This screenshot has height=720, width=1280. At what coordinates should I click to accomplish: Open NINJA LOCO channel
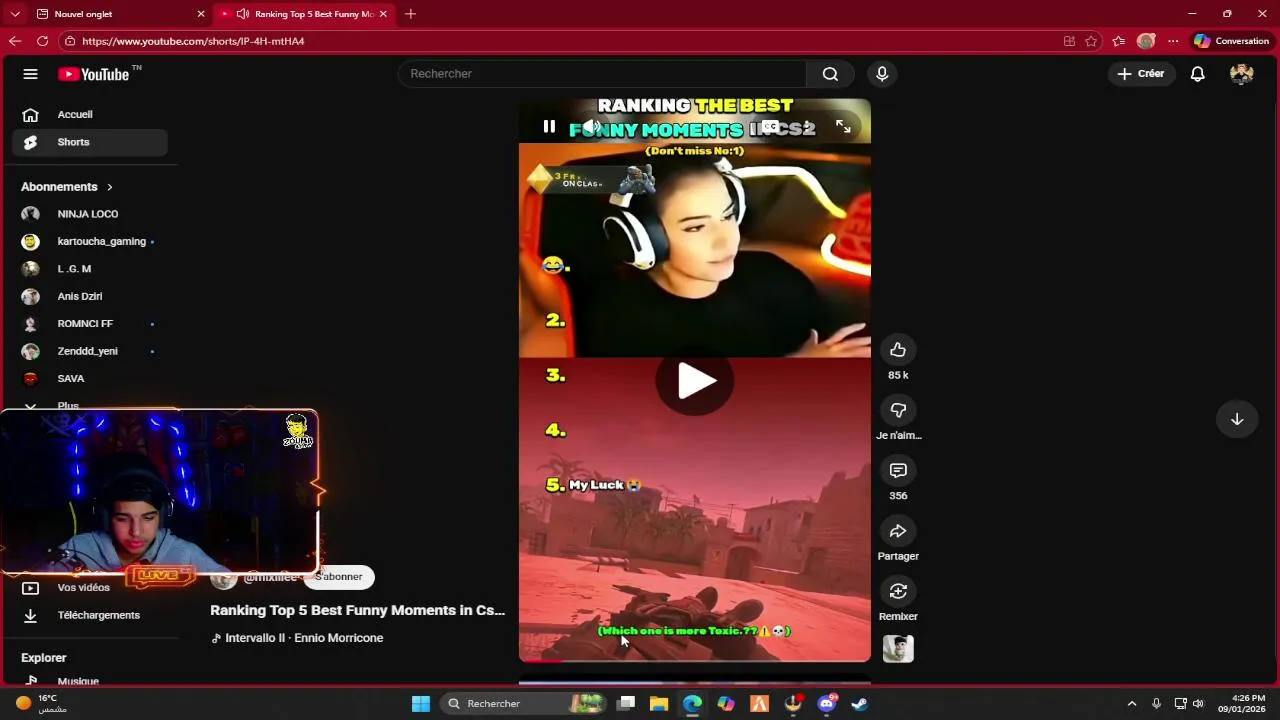coord(90,214)
